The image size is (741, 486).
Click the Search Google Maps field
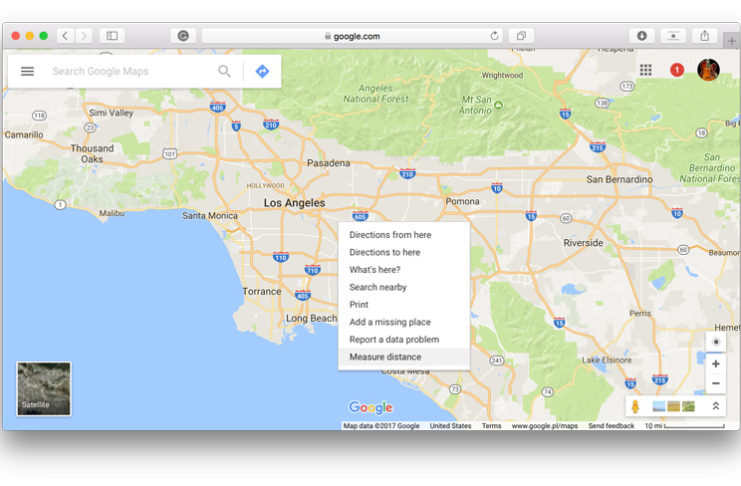pyautogui.click(x=130, y=72)
